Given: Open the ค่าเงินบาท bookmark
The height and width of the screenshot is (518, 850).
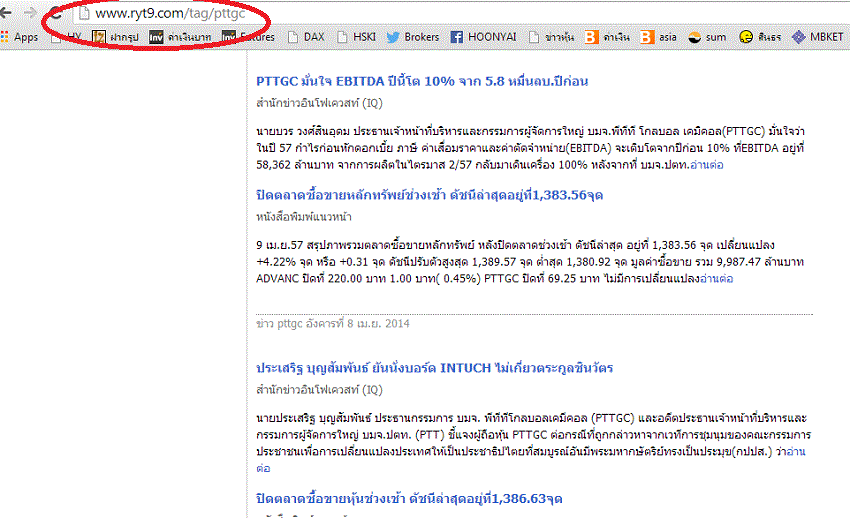Looking at the screenshot, I should (x=180, y=37).
